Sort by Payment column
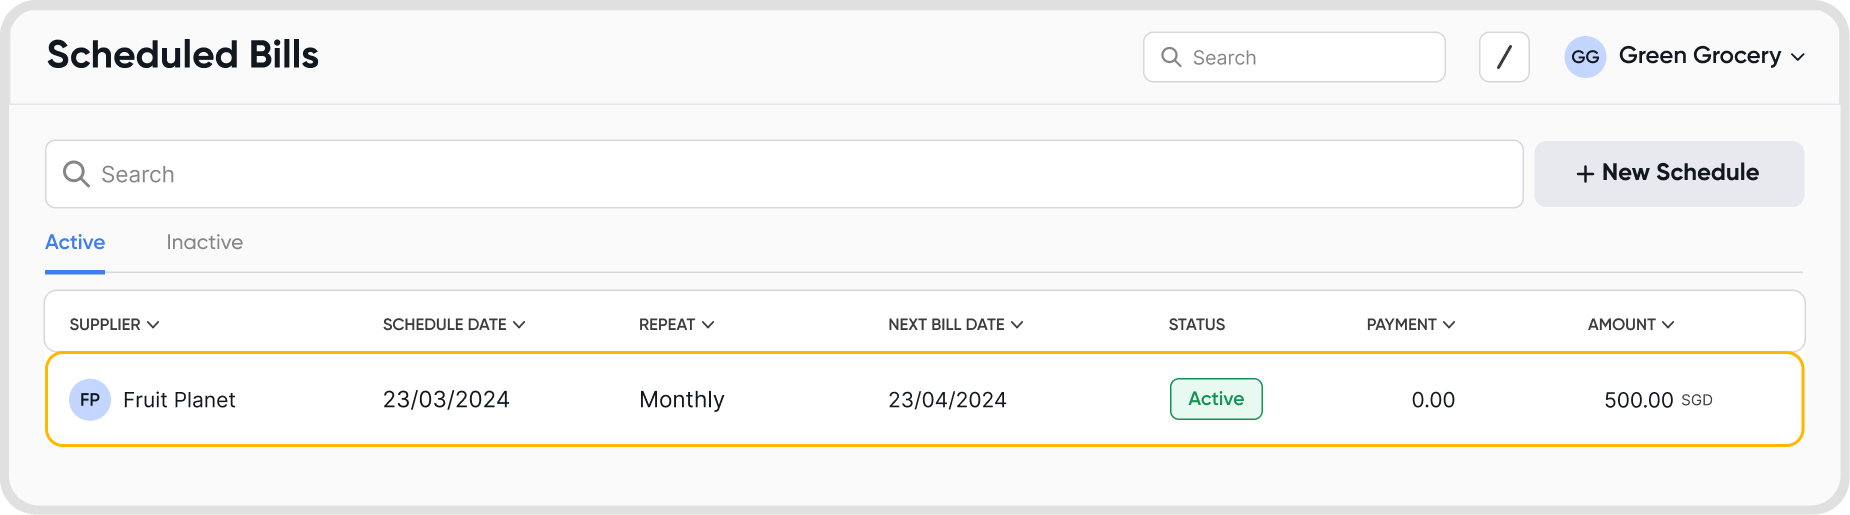 [x=1410, y=325]
